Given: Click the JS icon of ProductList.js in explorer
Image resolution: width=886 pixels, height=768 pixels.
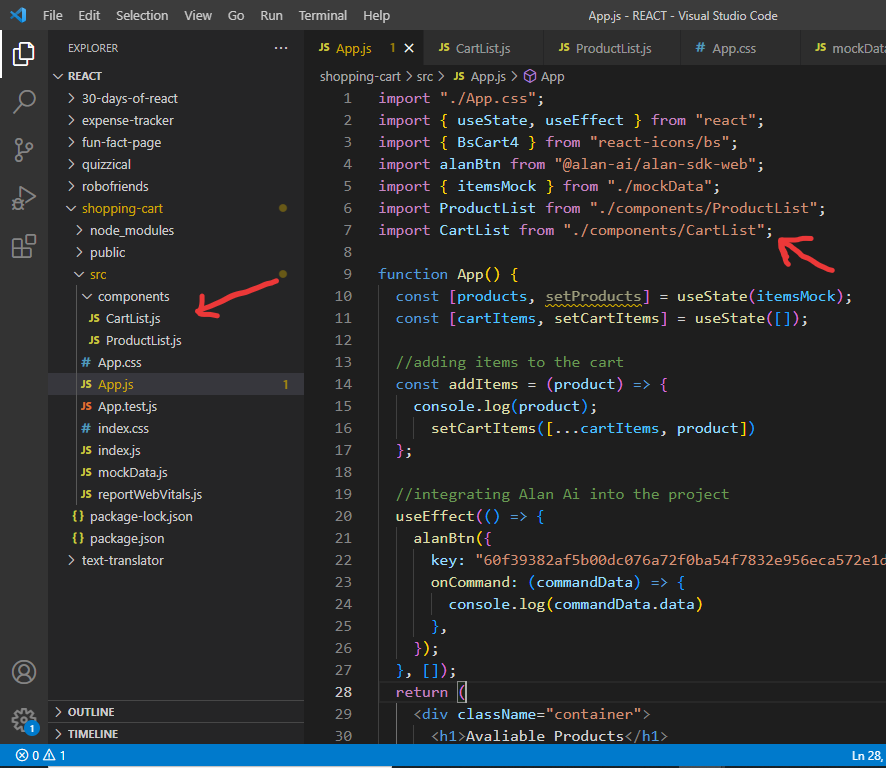Looking at the screenshot, I should [94, 340].
